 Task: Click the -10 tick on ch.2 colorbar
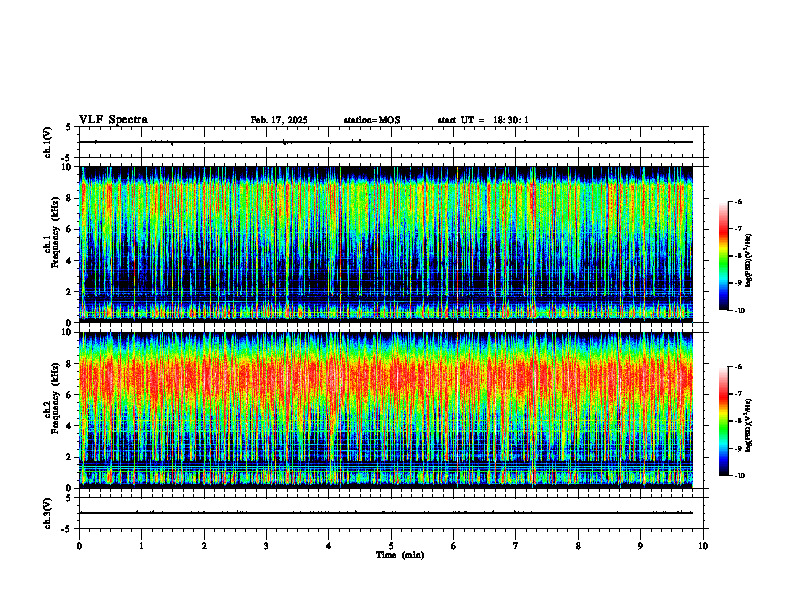(x=739, y=476)
